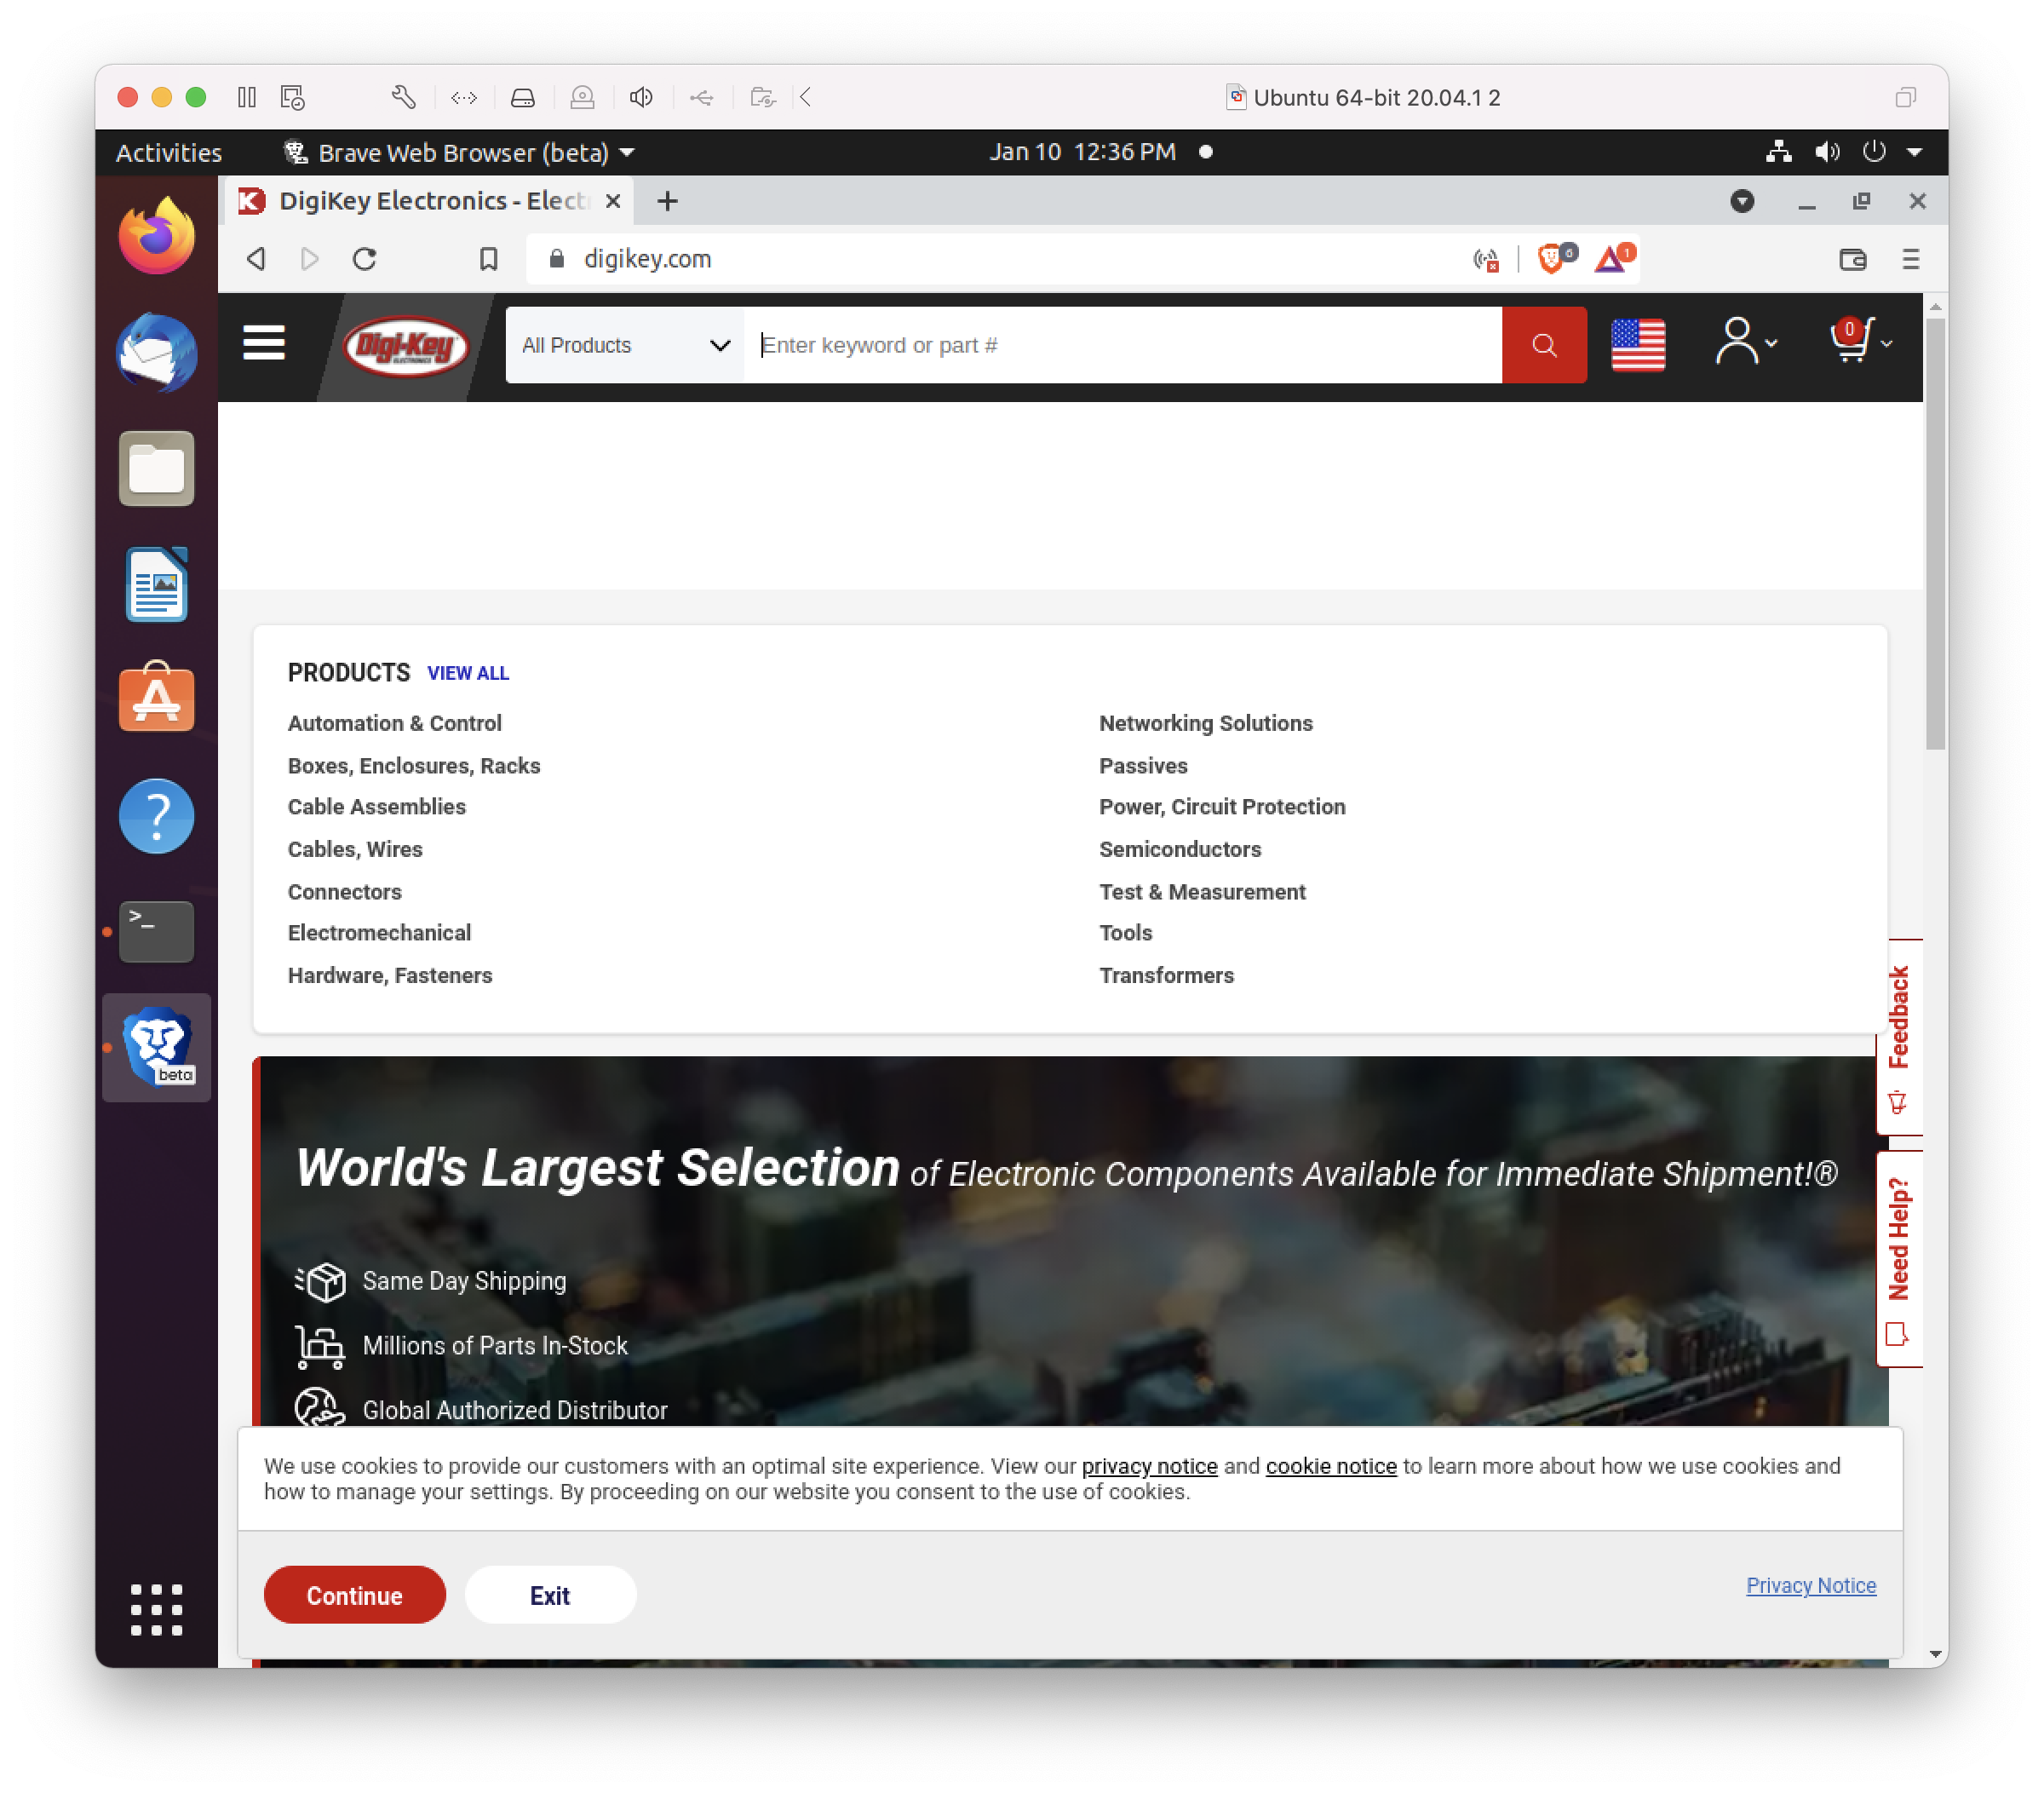2044x1794 pixels.
Task: Expand the All Products dropdown
Action: click(623, 345)
